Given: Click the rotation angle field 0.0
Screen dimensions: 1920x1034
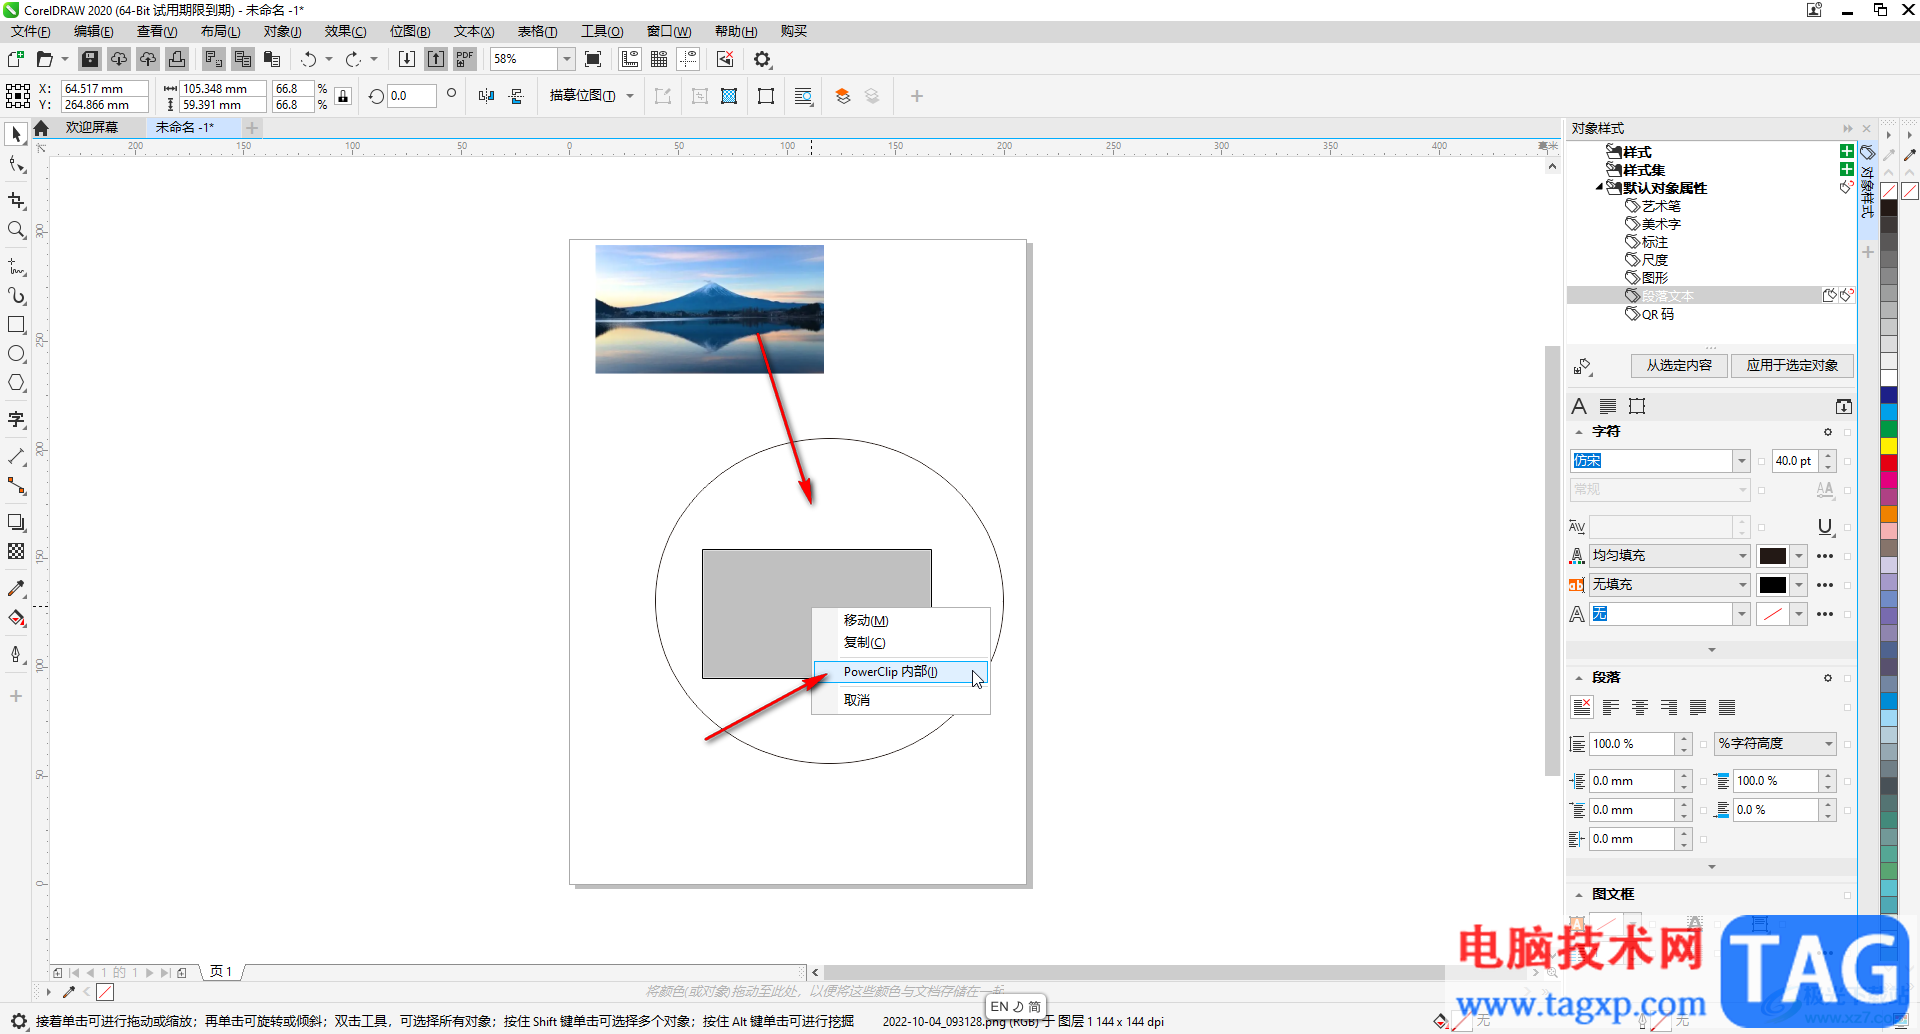Looking at the screenshot, I should (x=411, y=96).
